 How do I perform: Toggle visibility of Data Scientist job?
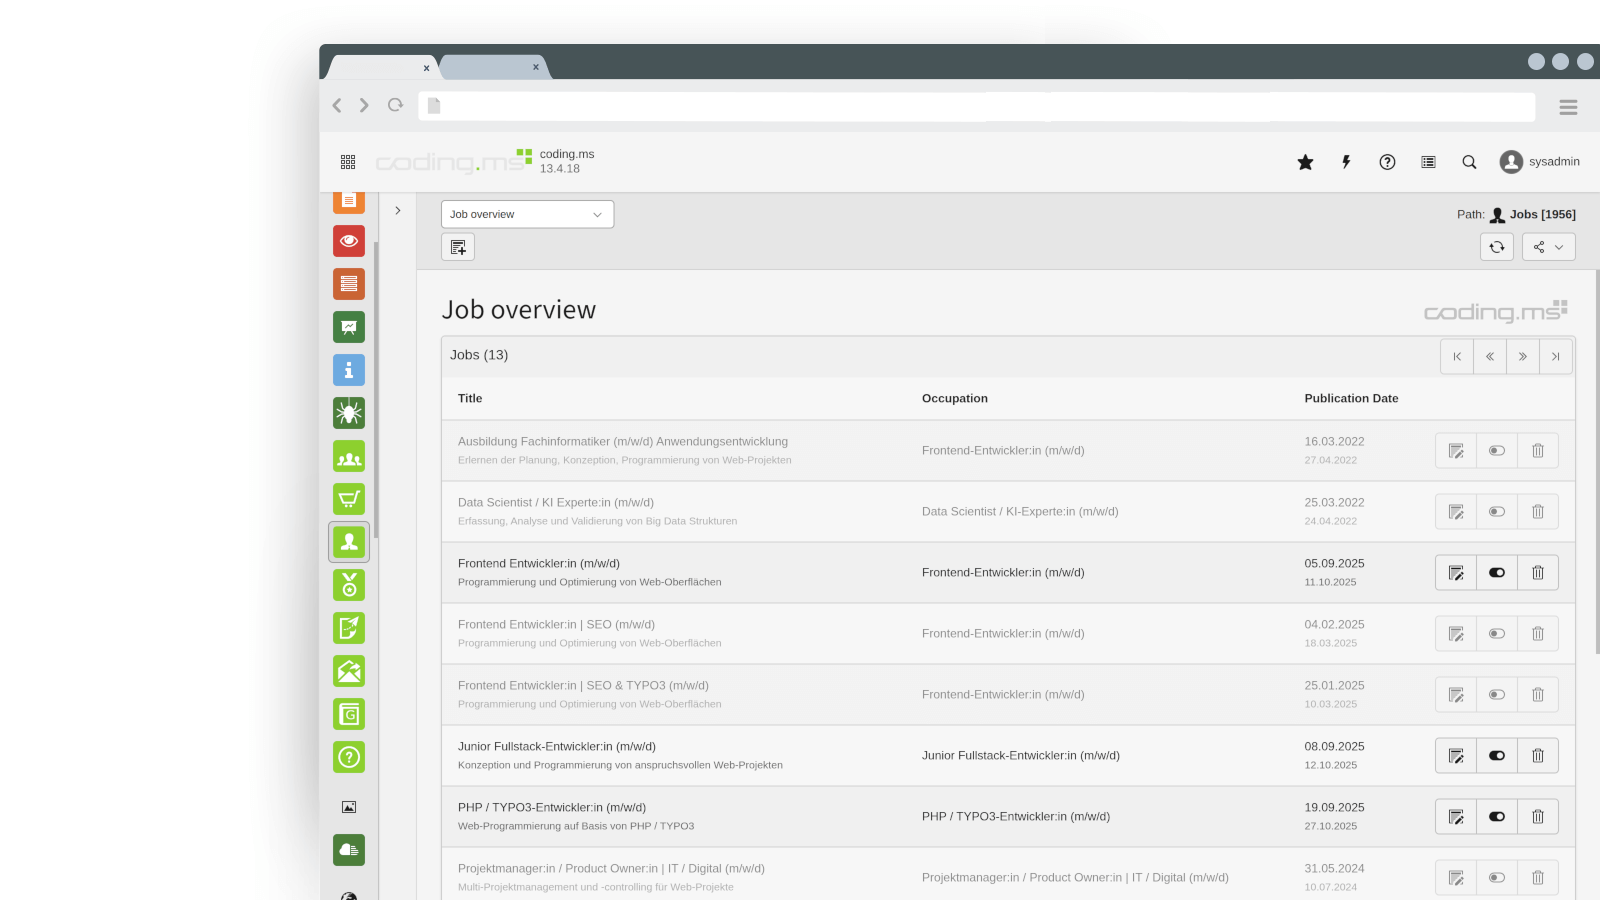click(x=1497, y=512)
